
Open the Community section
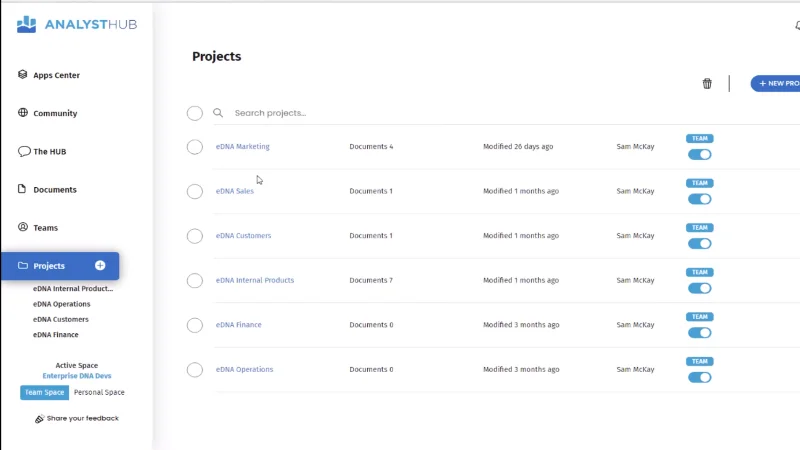tap(55, 113)
